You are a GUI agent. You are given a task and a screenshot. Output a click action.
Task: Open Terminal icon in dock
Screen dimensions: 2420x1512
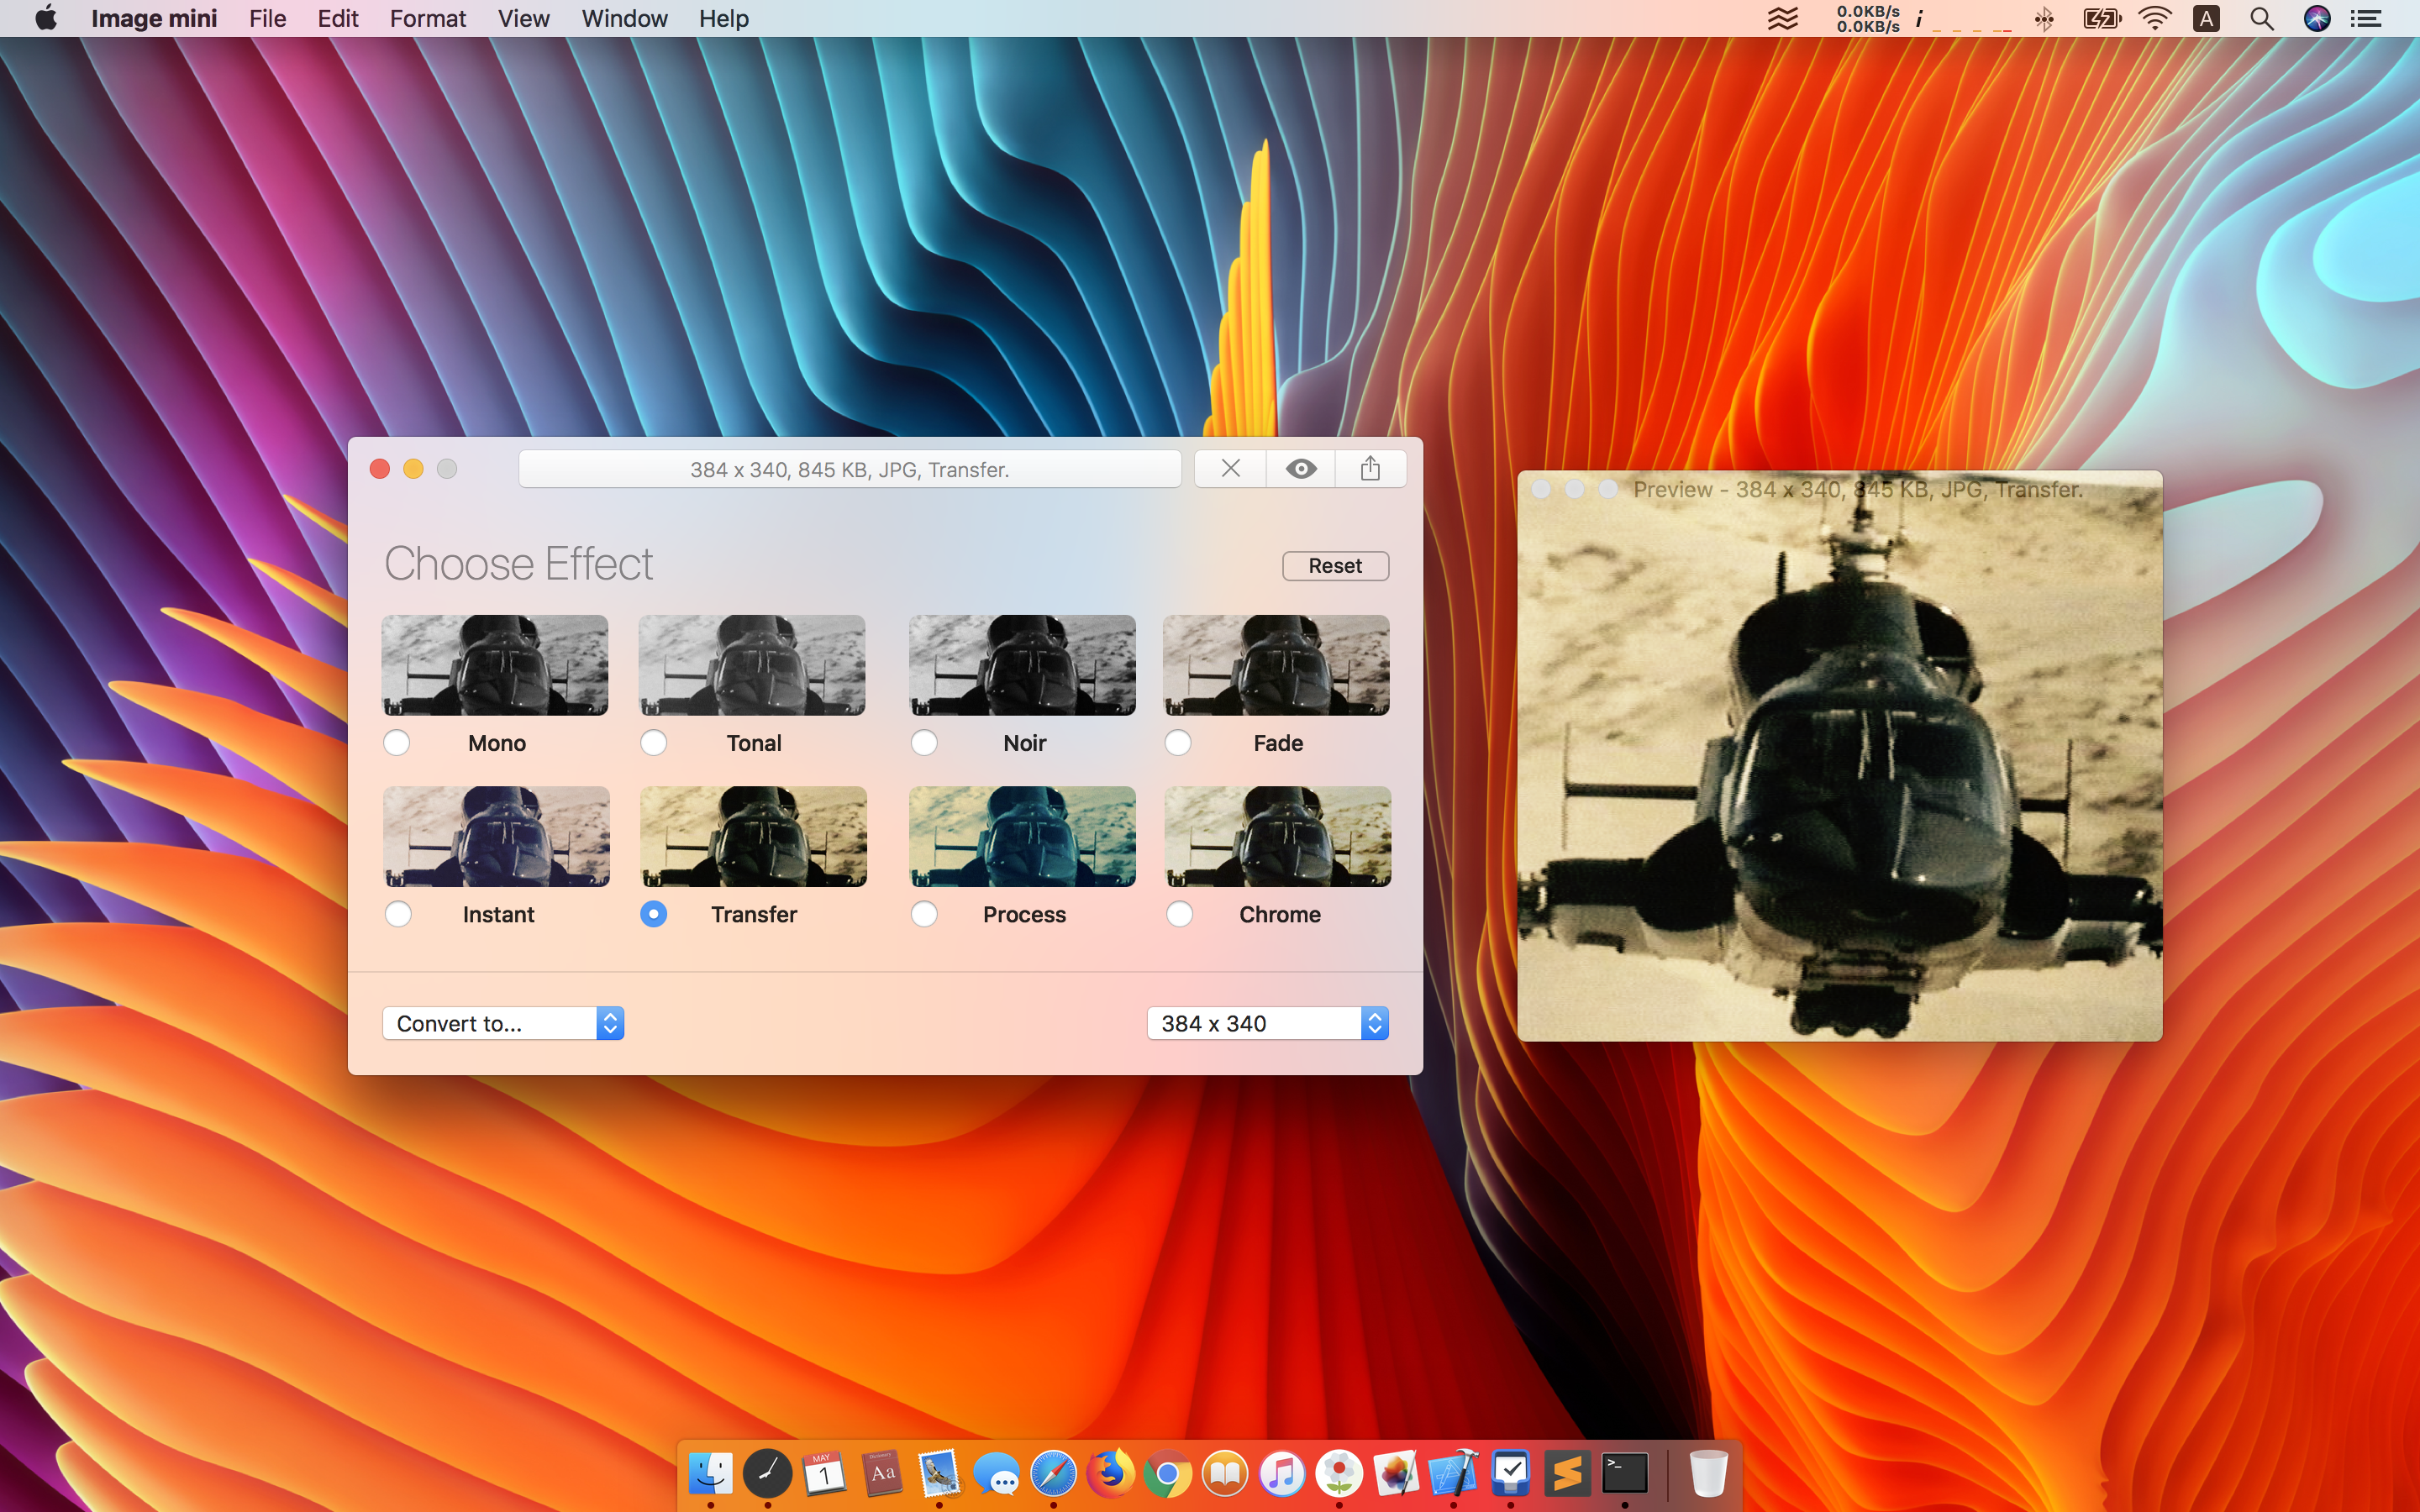point(1624,1474)
